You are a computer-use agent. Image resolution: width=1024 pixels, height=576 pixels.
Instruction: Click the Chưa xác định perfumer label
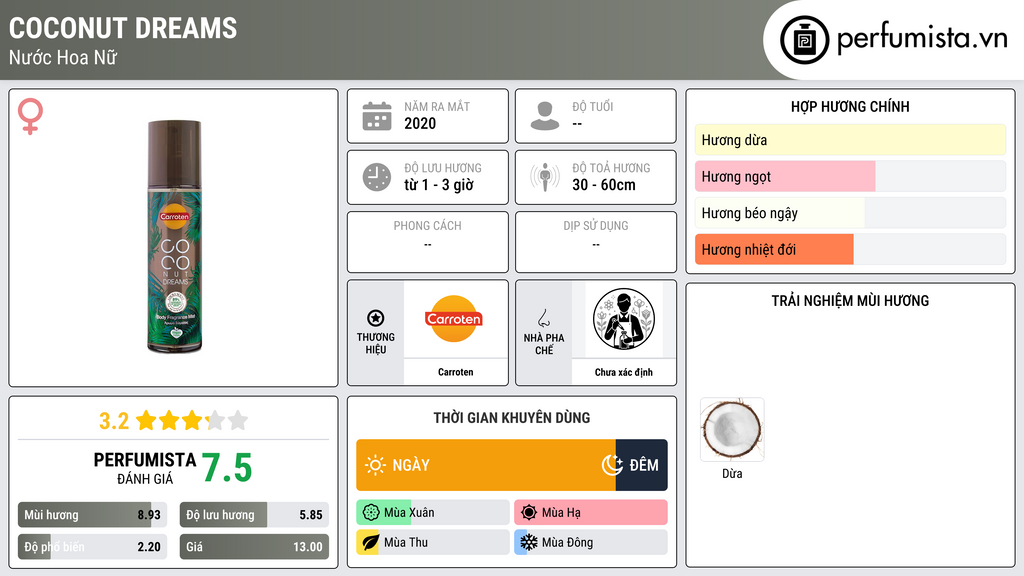coord(624,372)
